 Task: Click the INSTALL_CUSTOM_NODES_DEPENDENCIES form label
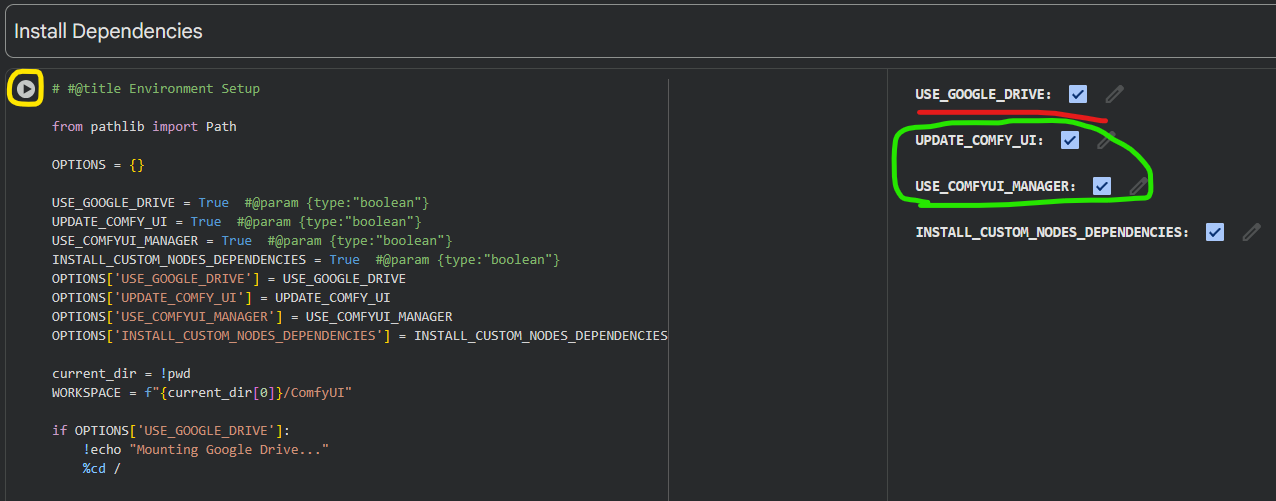(1051, 233)
